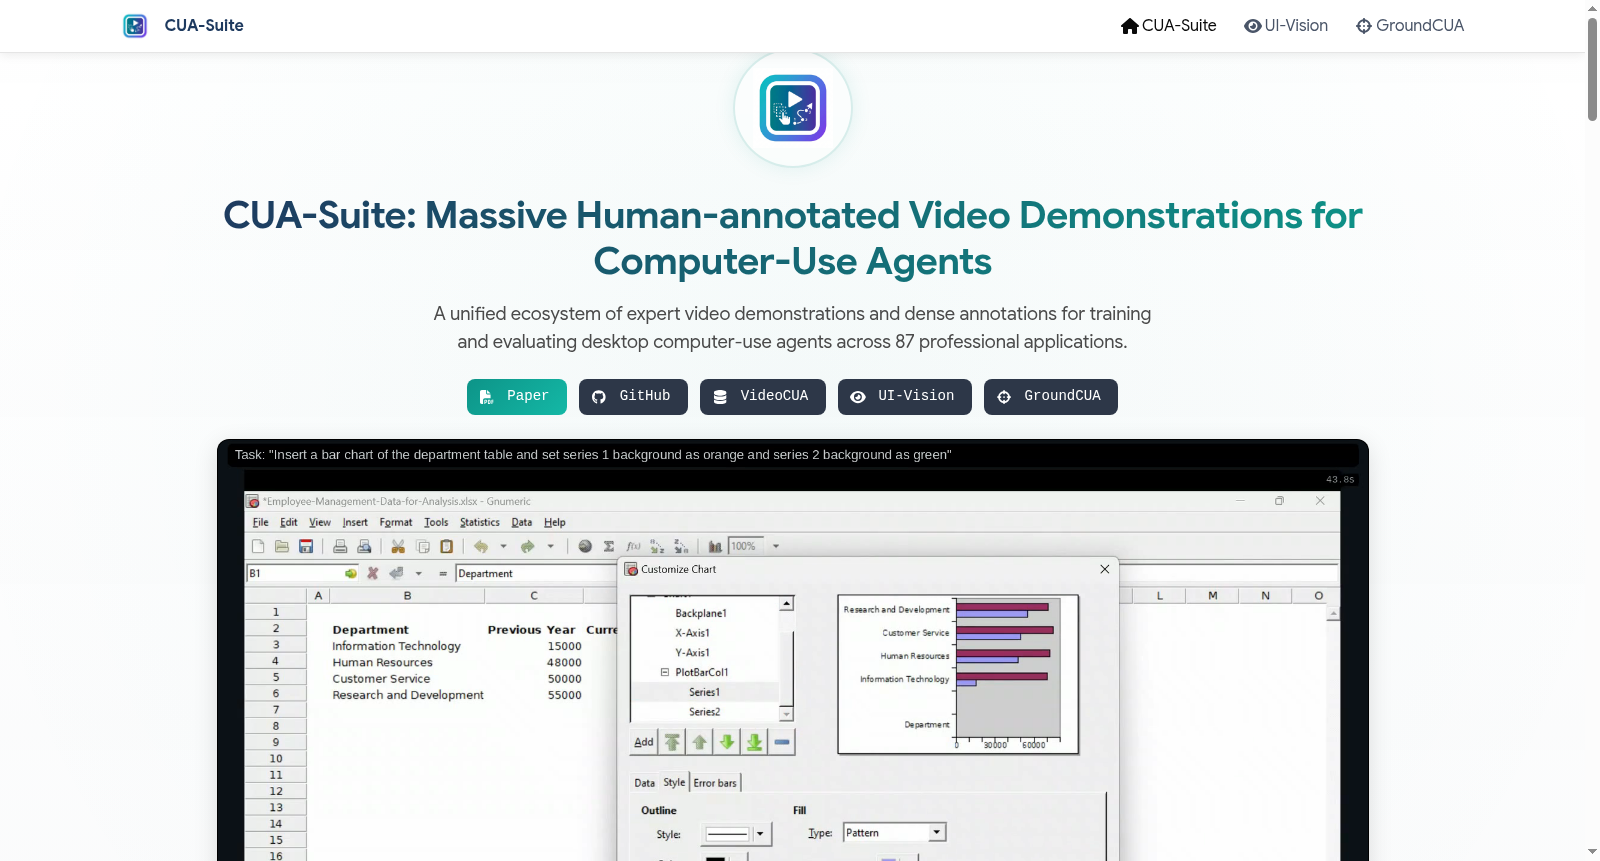1600x861 pixels.
Task: Move chart element up one position
Action: [x=700, y=742]
